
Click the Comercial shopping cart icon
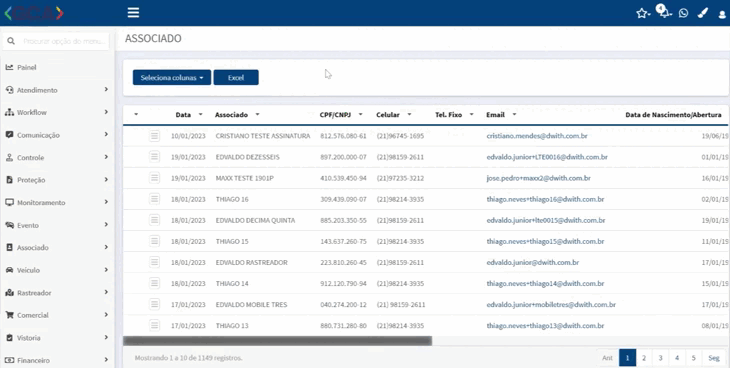pos(9,315)
